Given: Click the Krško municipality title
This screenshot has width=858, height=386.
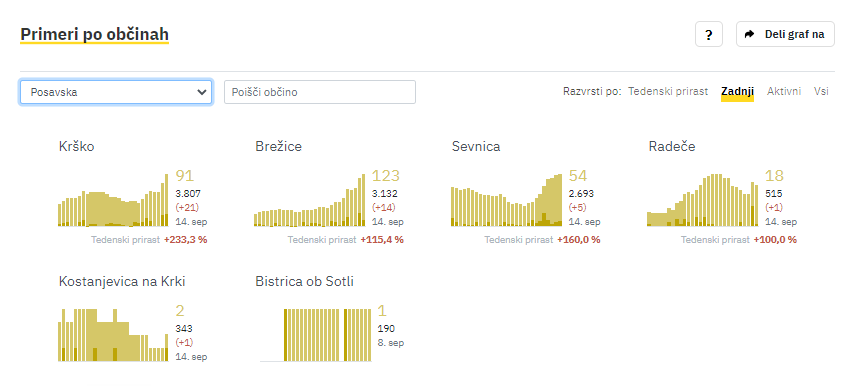Looking at the screenshot, I should click(77, 146).
